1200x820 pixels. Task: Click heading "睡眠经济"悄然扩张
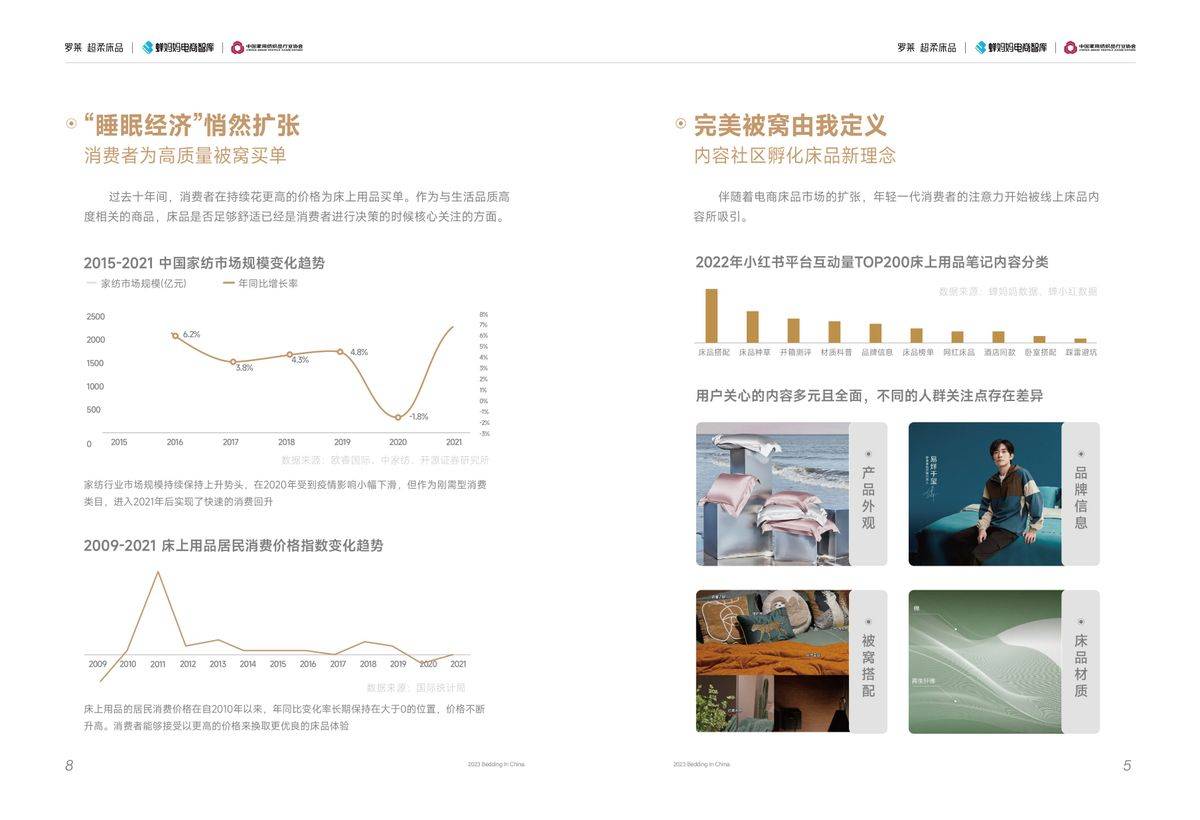[192, 125]
